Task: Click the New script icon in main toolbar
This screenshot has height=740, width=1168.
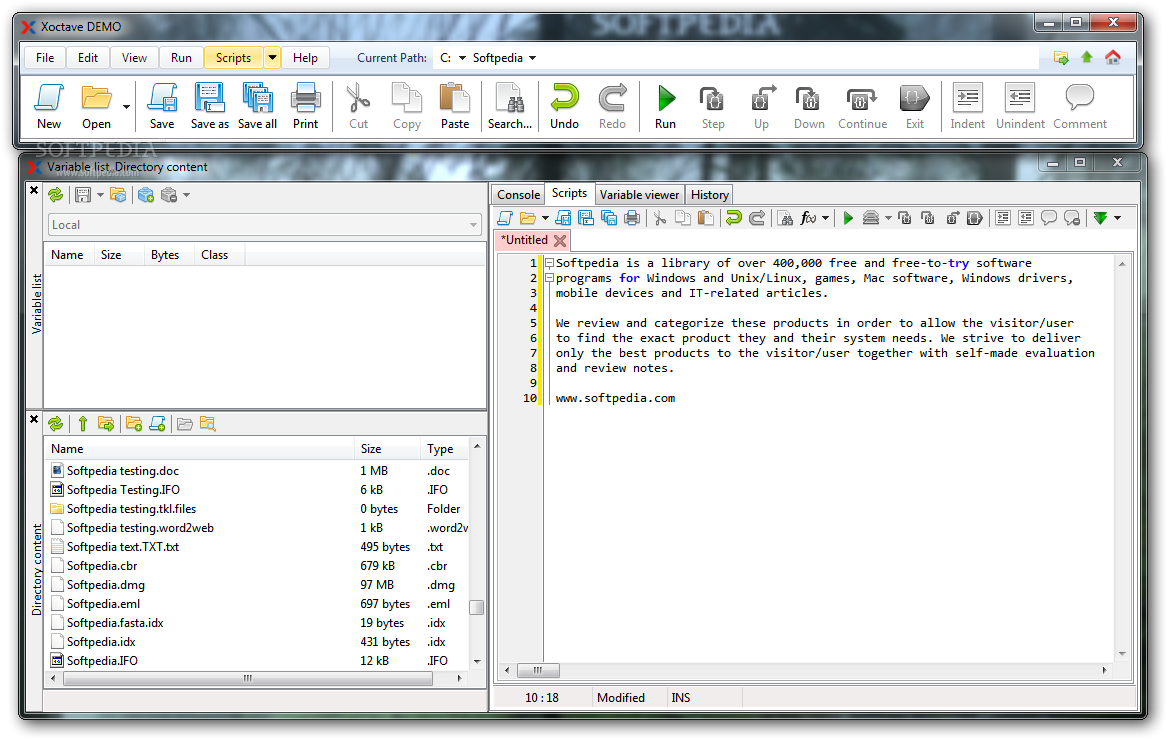Action: [x=49, y=98]
